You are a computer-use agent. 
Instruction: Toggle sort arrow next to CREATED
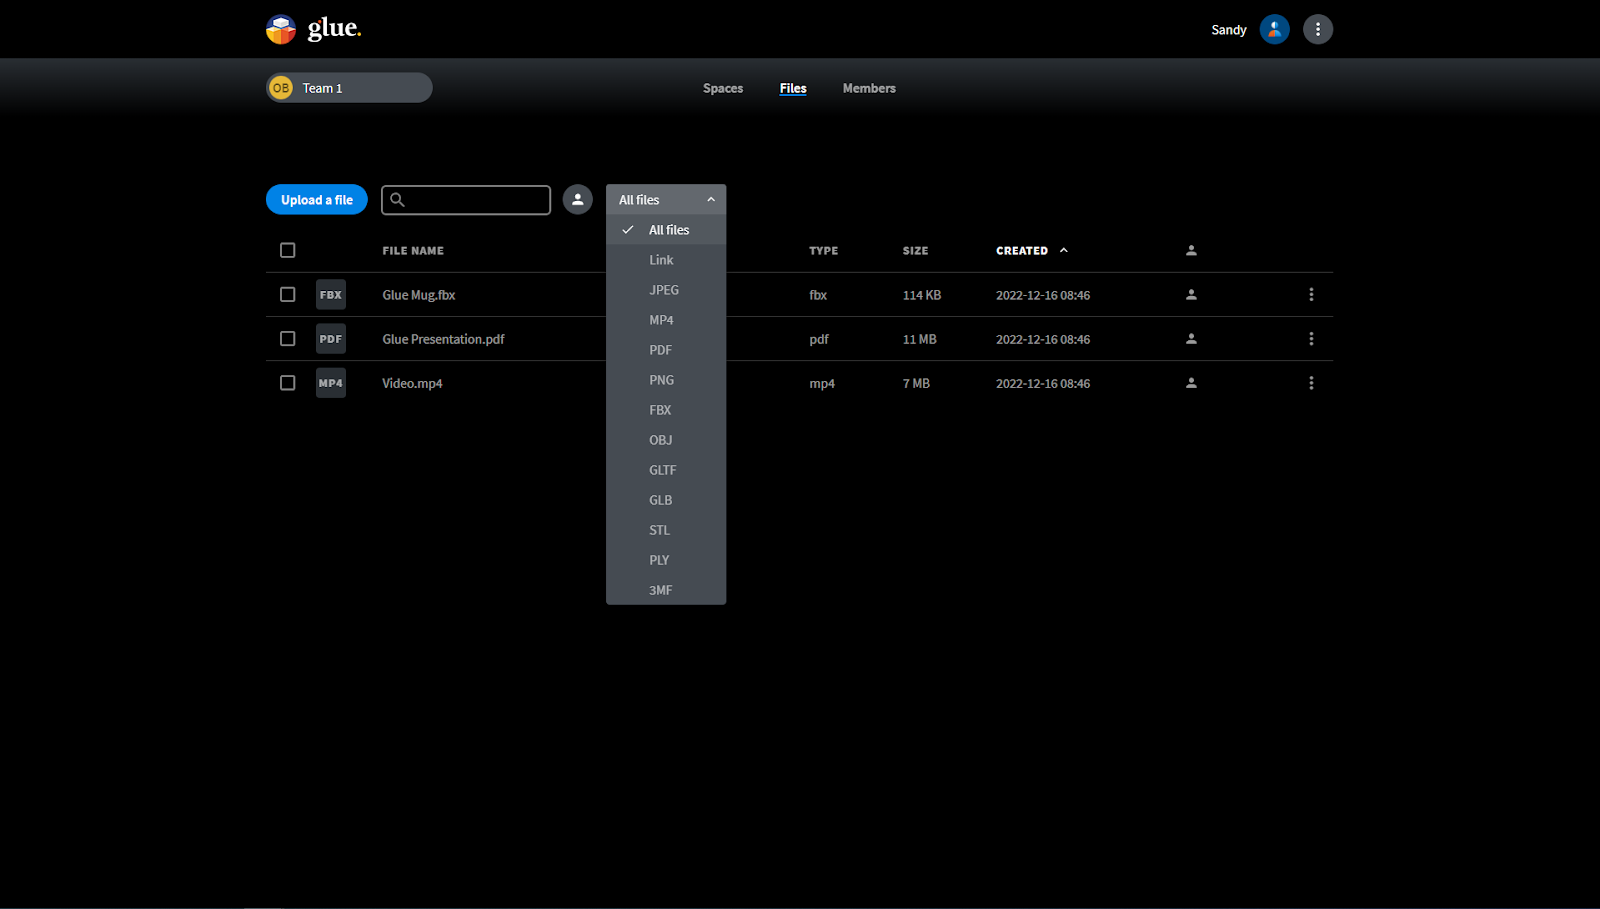point(1064,250)
